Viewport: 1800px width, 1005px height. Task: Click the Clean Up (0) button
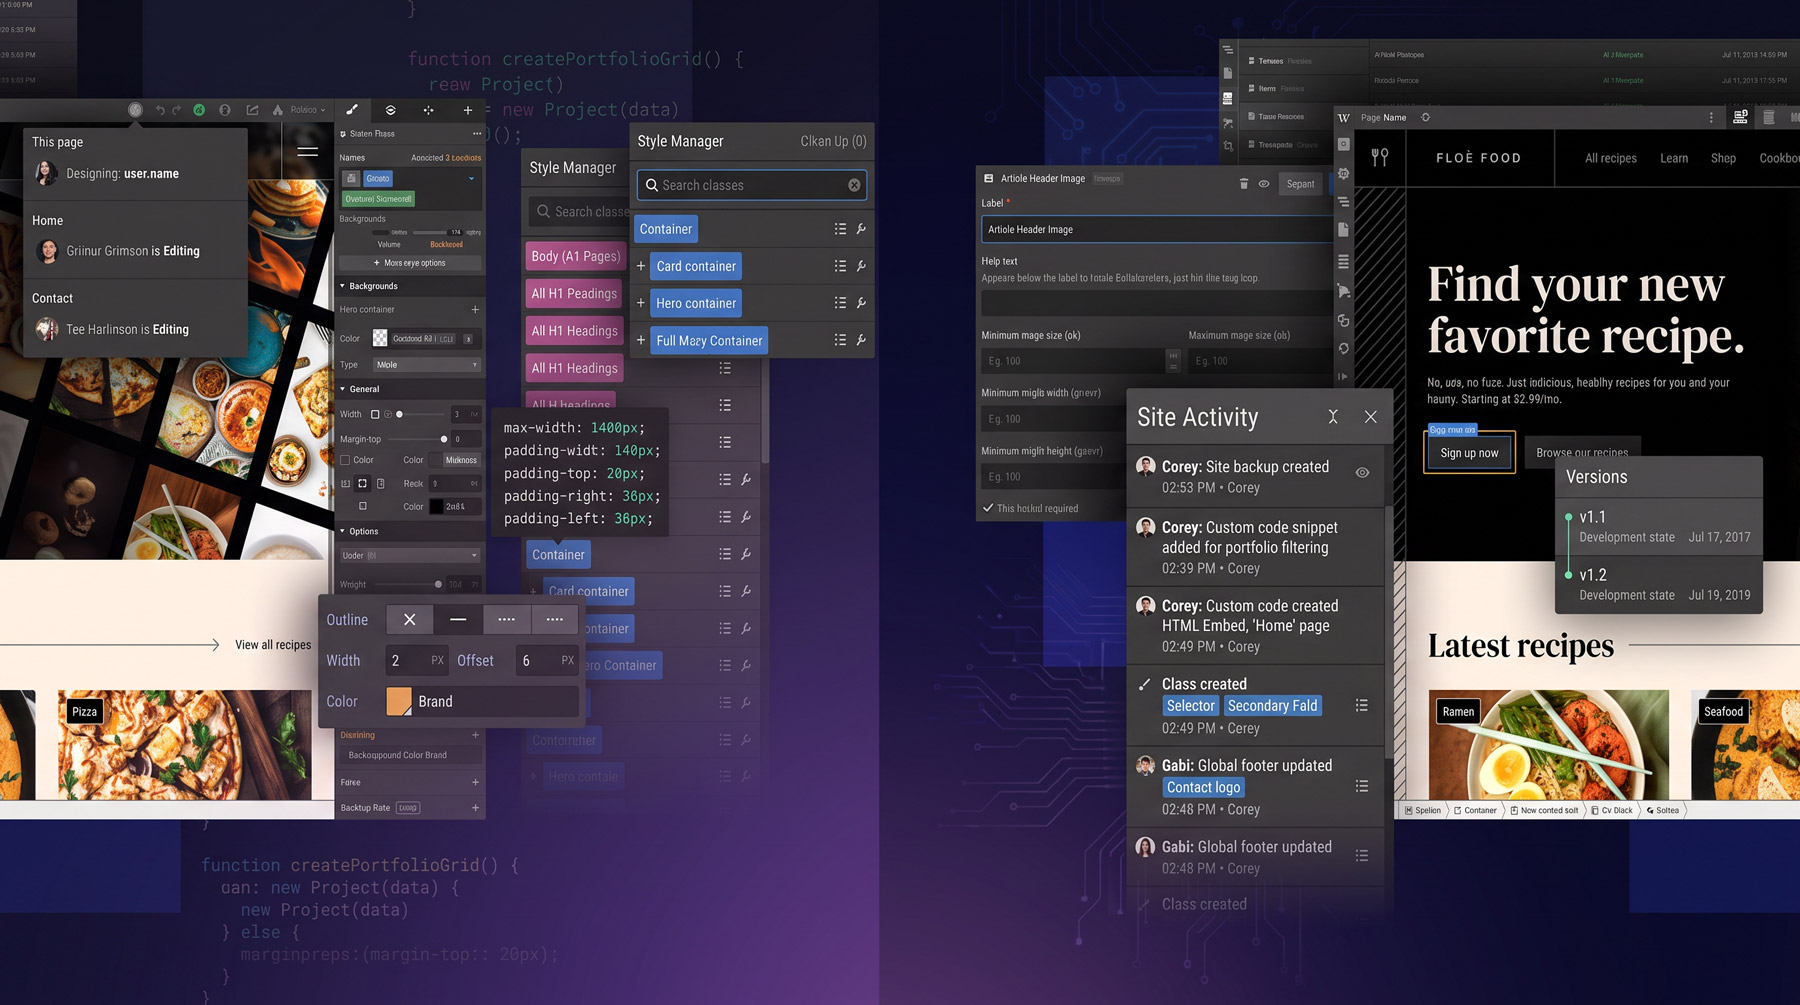pyautogui.click(x=833, y=141)
